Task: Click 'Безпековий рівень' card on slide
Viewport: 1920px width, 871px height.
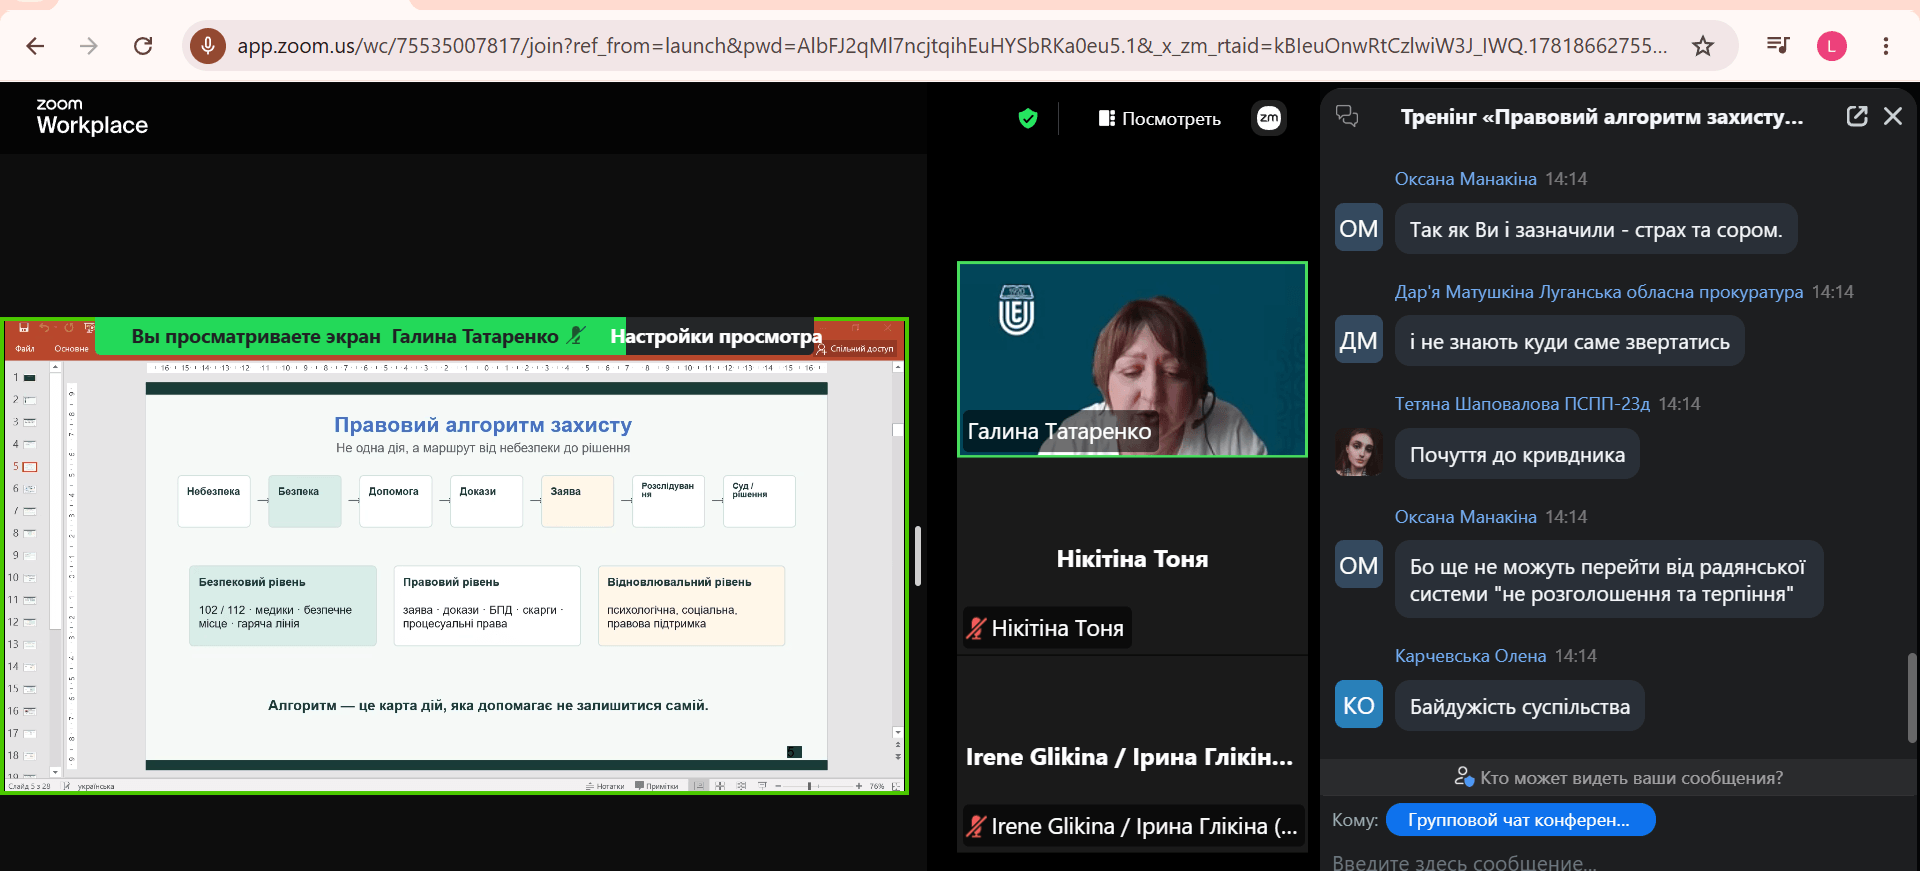Action: click(283, 605)
